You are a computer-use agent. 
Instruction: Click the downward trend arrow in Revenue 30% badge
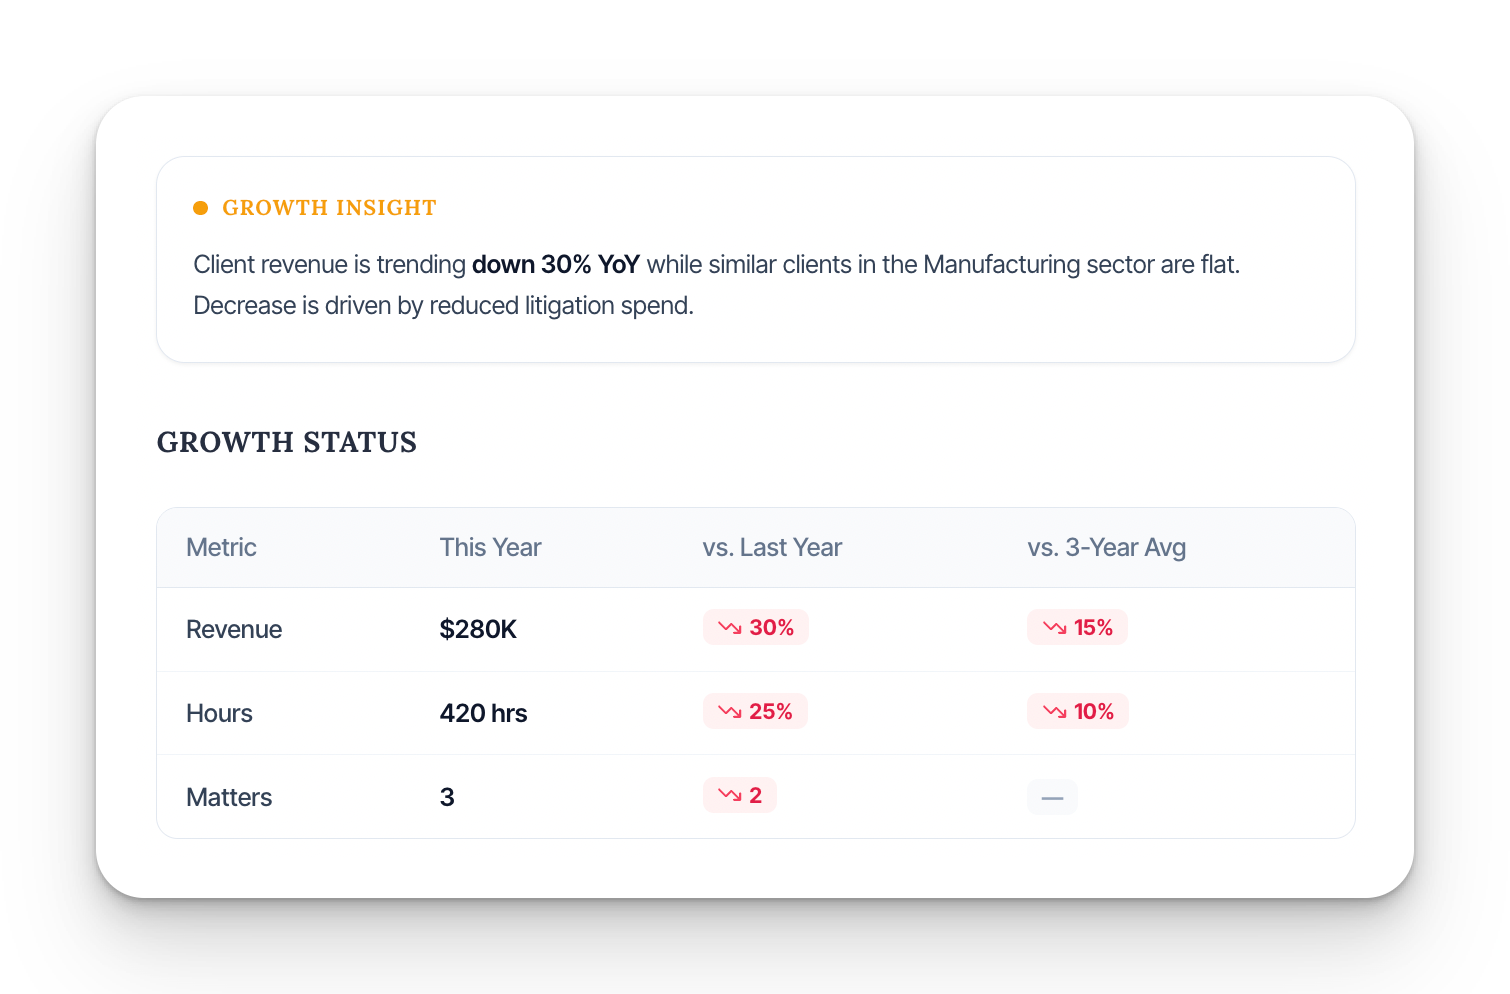coord(729,627)
